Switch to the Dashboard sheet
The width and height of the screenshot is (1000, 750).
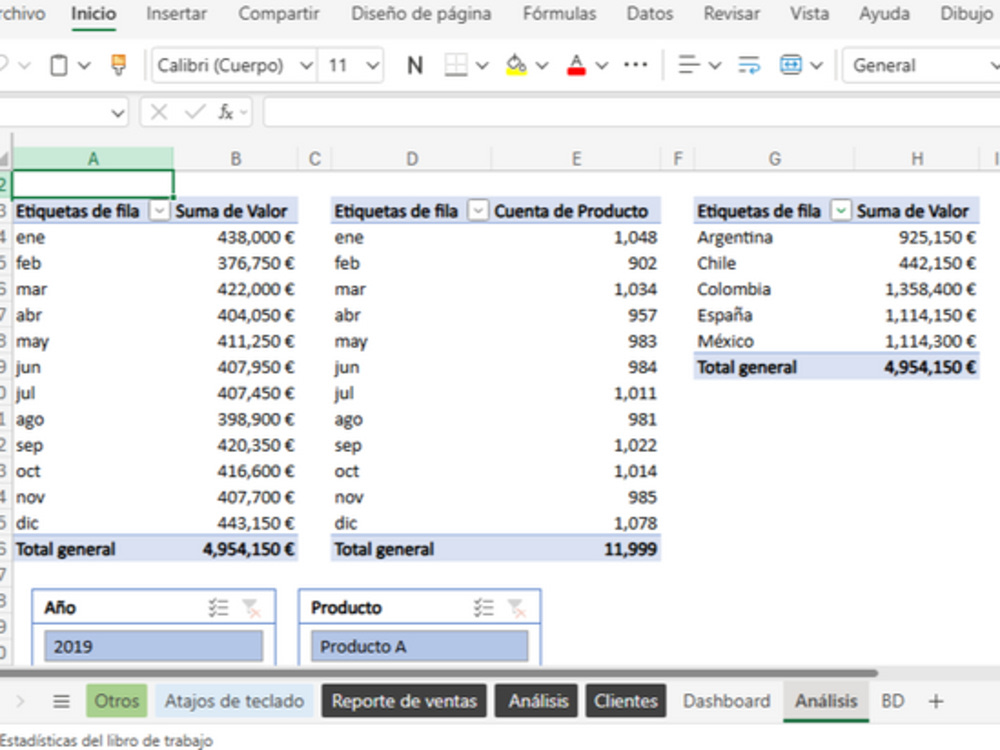click(x=726, y=701)
